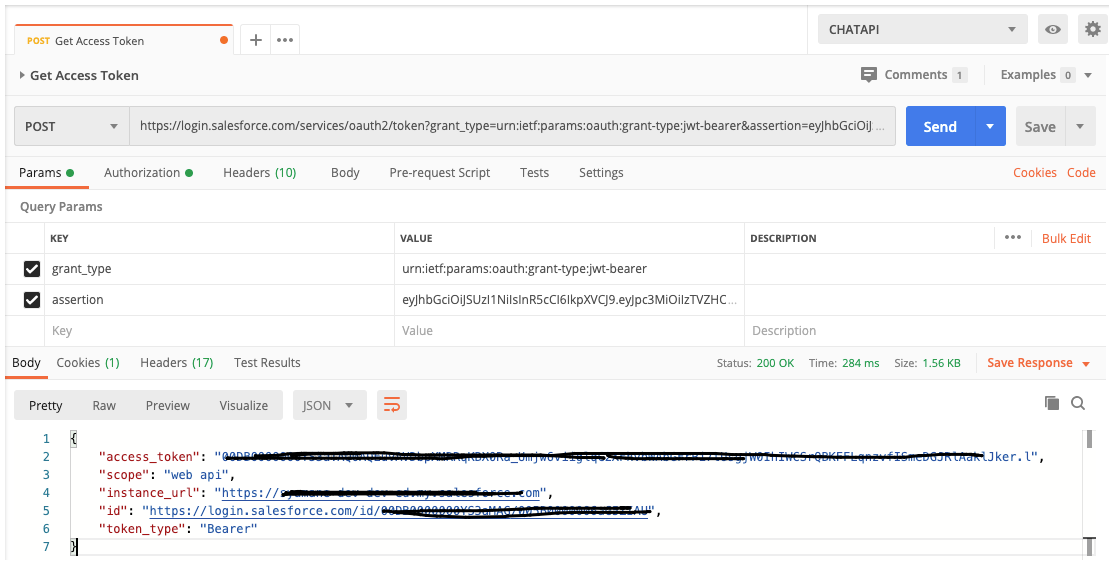
Task: Uncheck the assertion parameter checkbox
Action: 32,300
